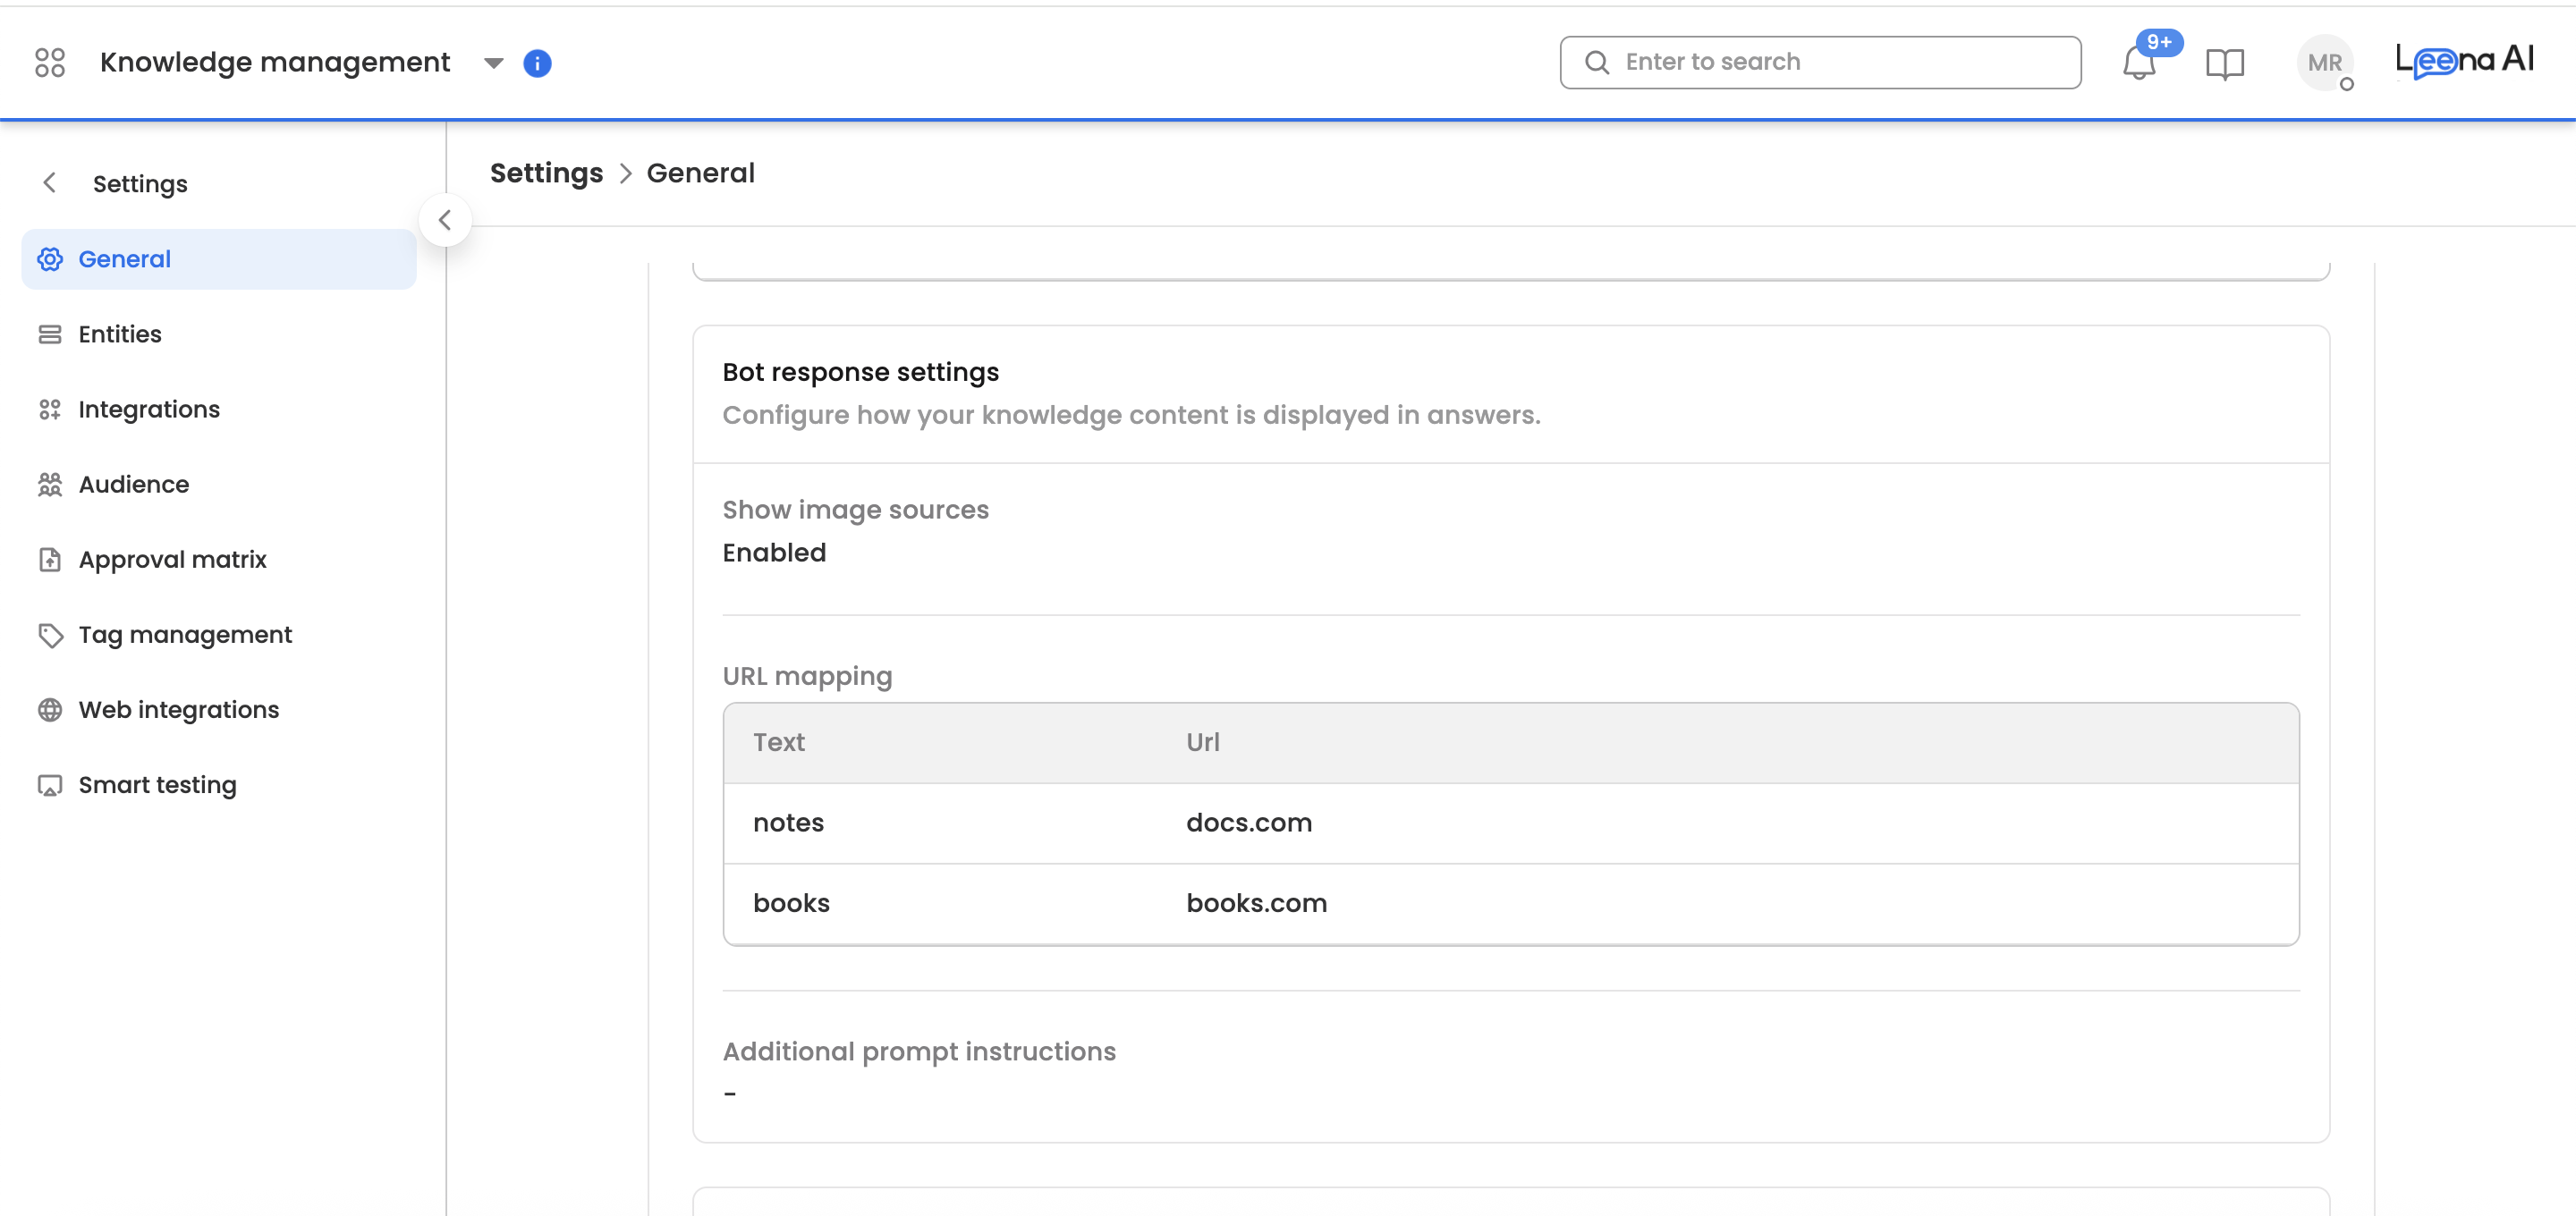Click the Entities sidebar icon
The width and height of the screenshot is (2576, 1216).
click(x=49, y=334)
